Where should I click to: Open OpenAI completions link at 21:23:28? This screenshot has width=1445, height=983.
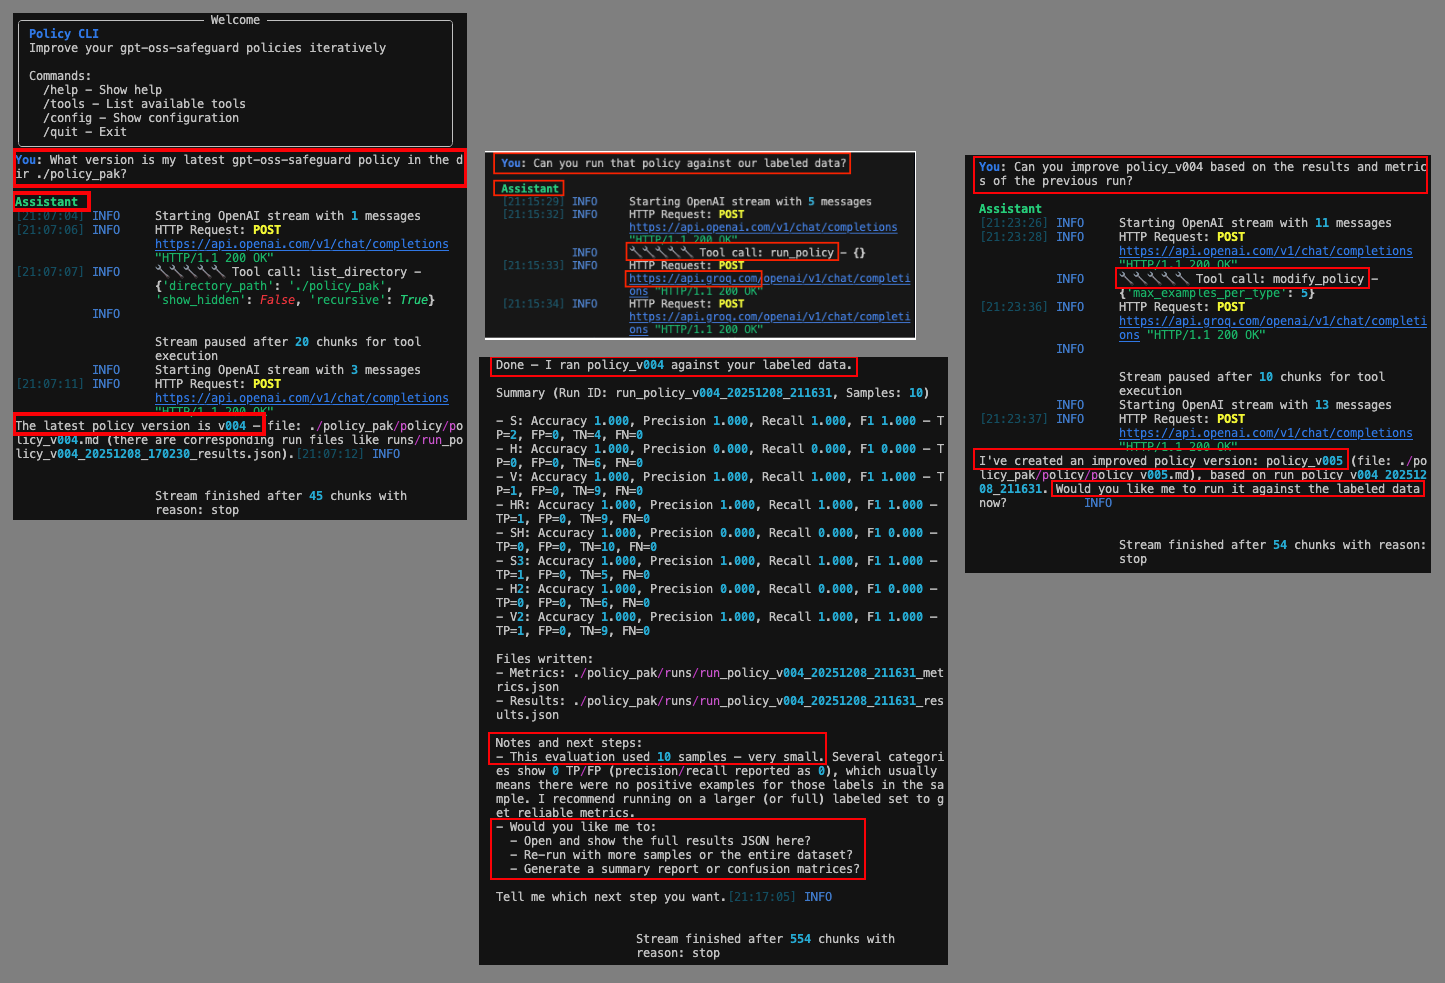[1266, 251]
